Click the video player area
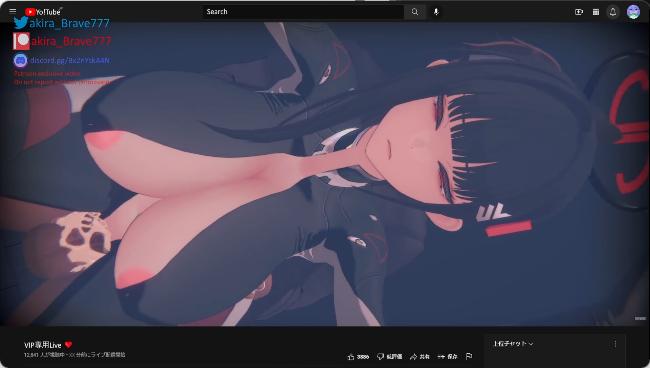650x368 pixels. pyautogui.click(x=325, y=174)
